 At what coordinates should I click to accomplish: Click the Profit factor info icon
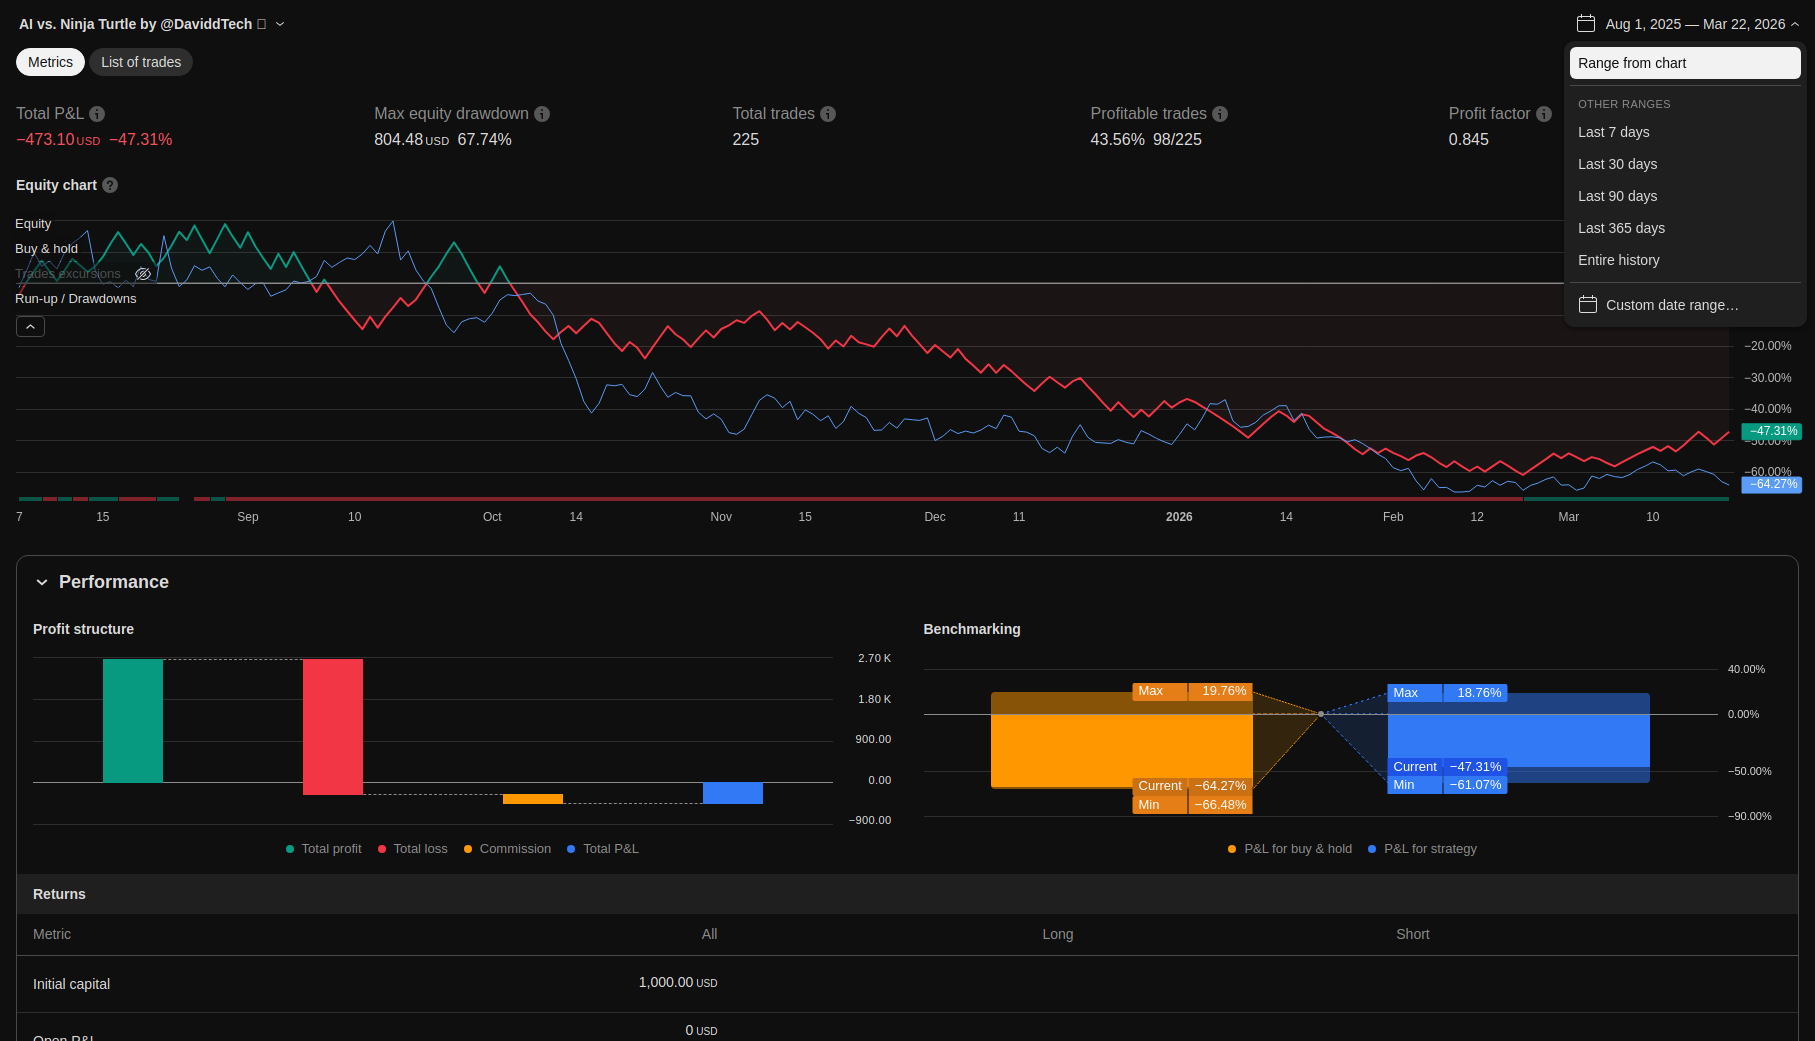point(1544,114)
